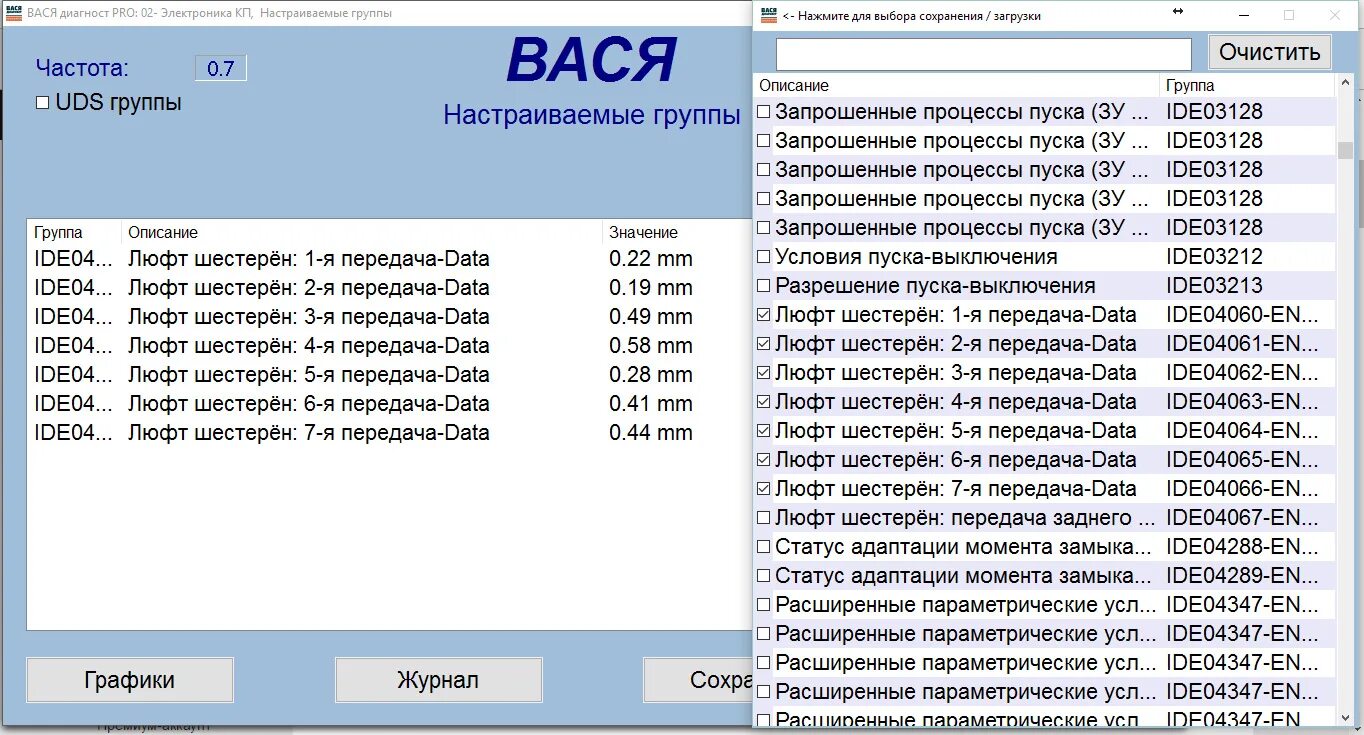1364x735 pixels.
Task: Open the Журнал button
Action: 438,680
